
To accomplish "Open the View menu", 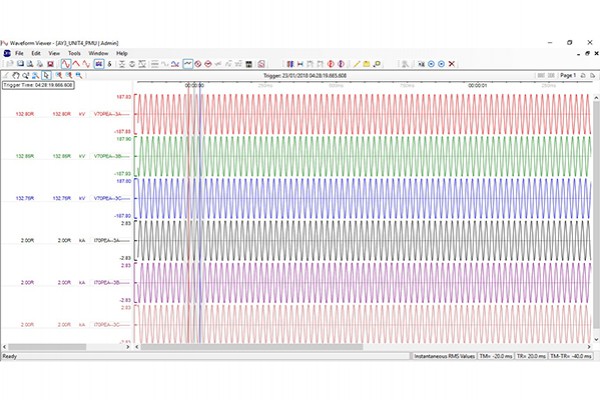I will point(54,53).
